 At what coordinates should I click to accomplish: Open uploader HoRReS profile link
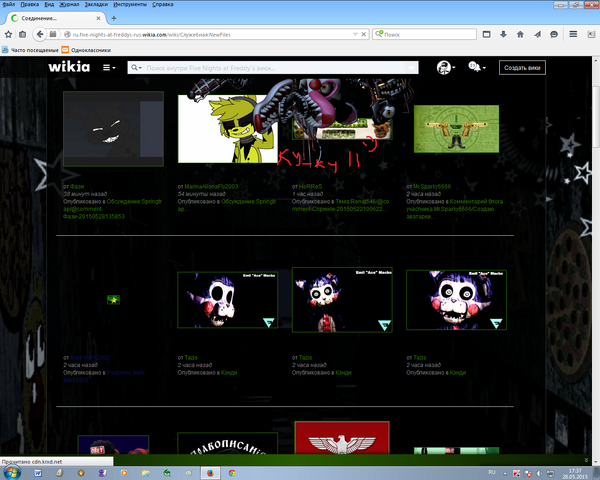pos(310,186)
